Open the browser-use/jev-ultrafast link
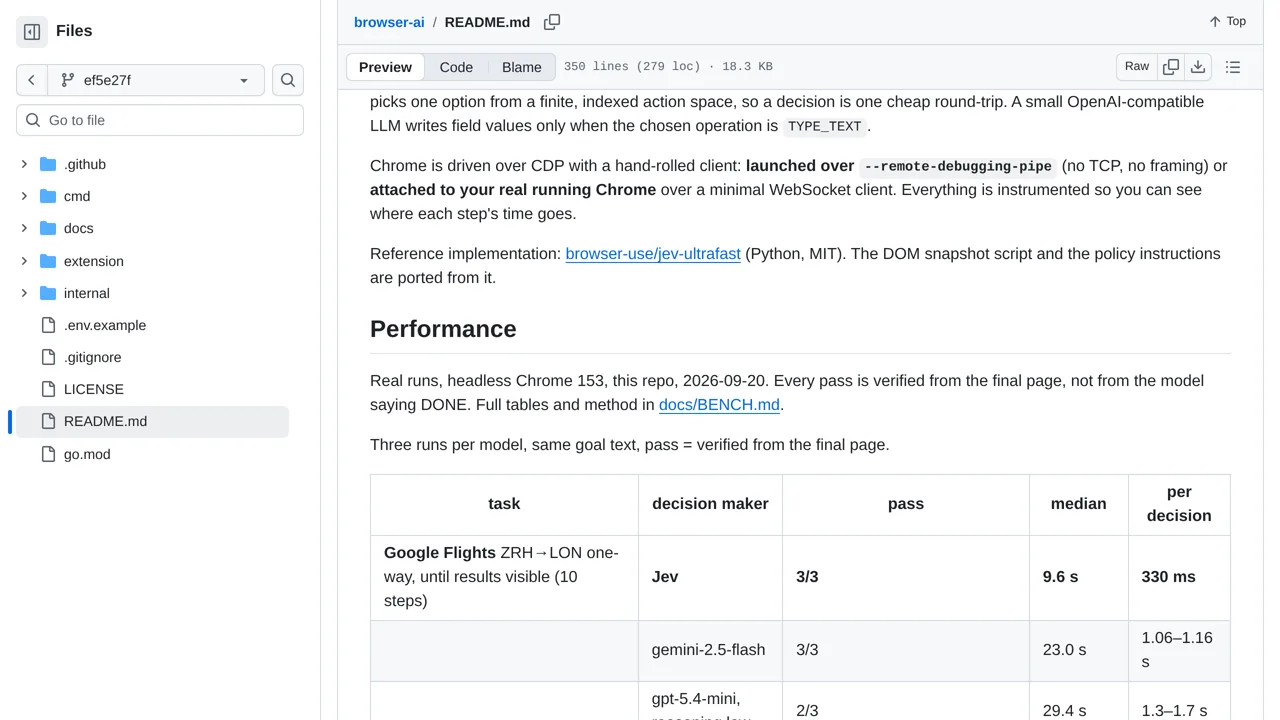1280x720 pixels. 653,253
